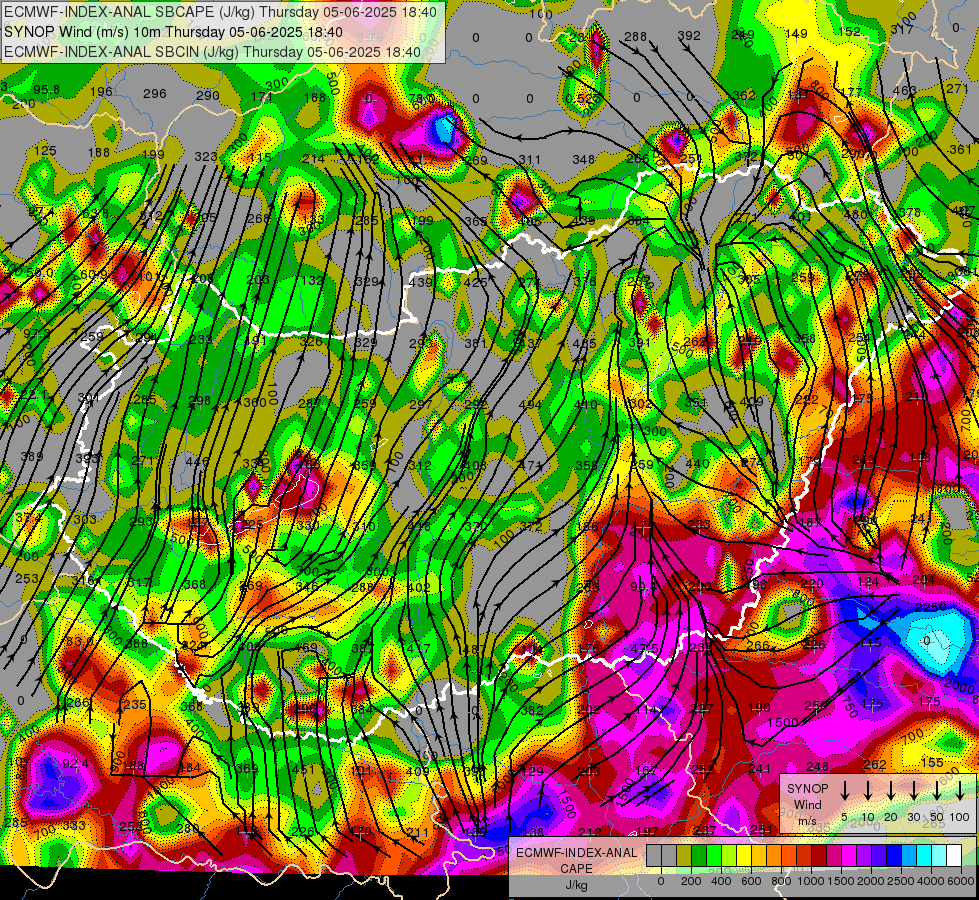This screenshot has width=979, height=900.
Task: Pick the olive swatch in the CAPE legend
Action: pyautogui.click(x=684, y=855)
